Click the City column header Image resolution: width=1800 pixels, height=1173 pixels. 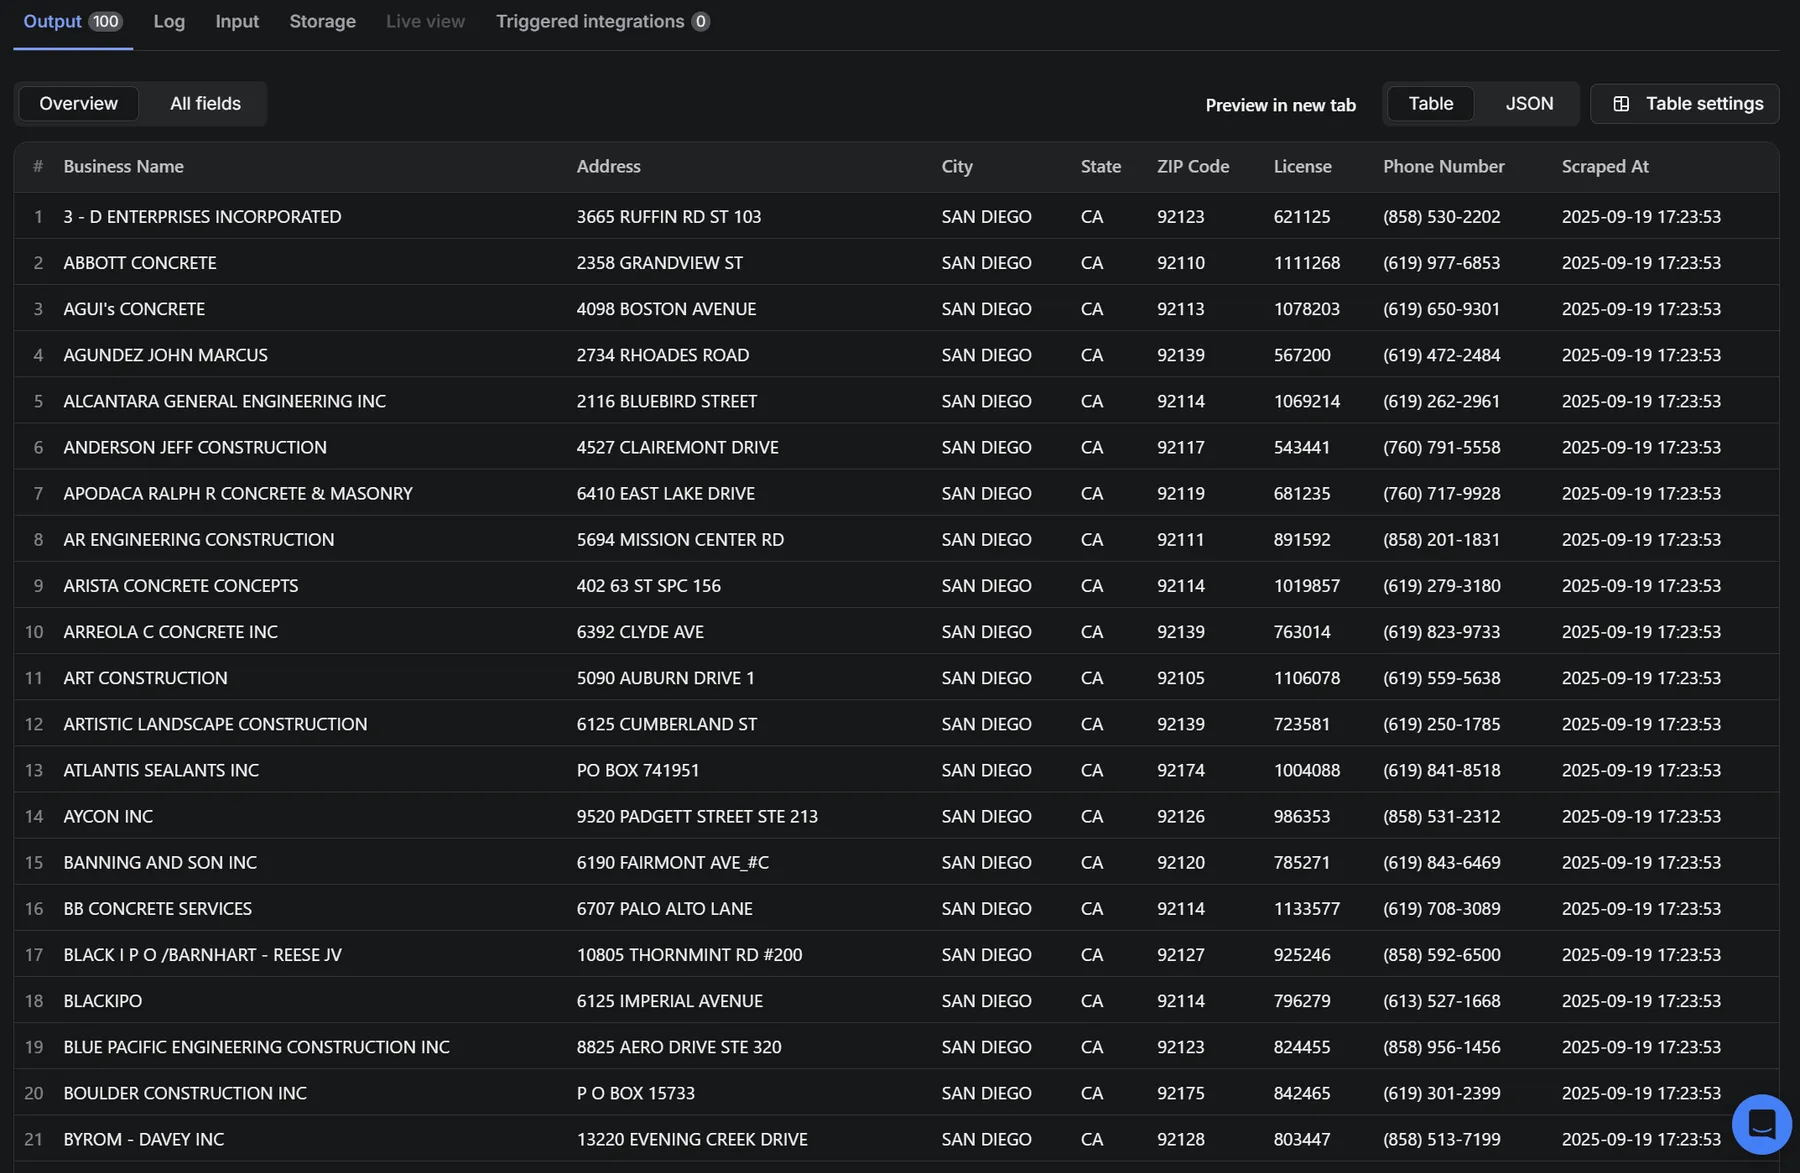(956, 167)
